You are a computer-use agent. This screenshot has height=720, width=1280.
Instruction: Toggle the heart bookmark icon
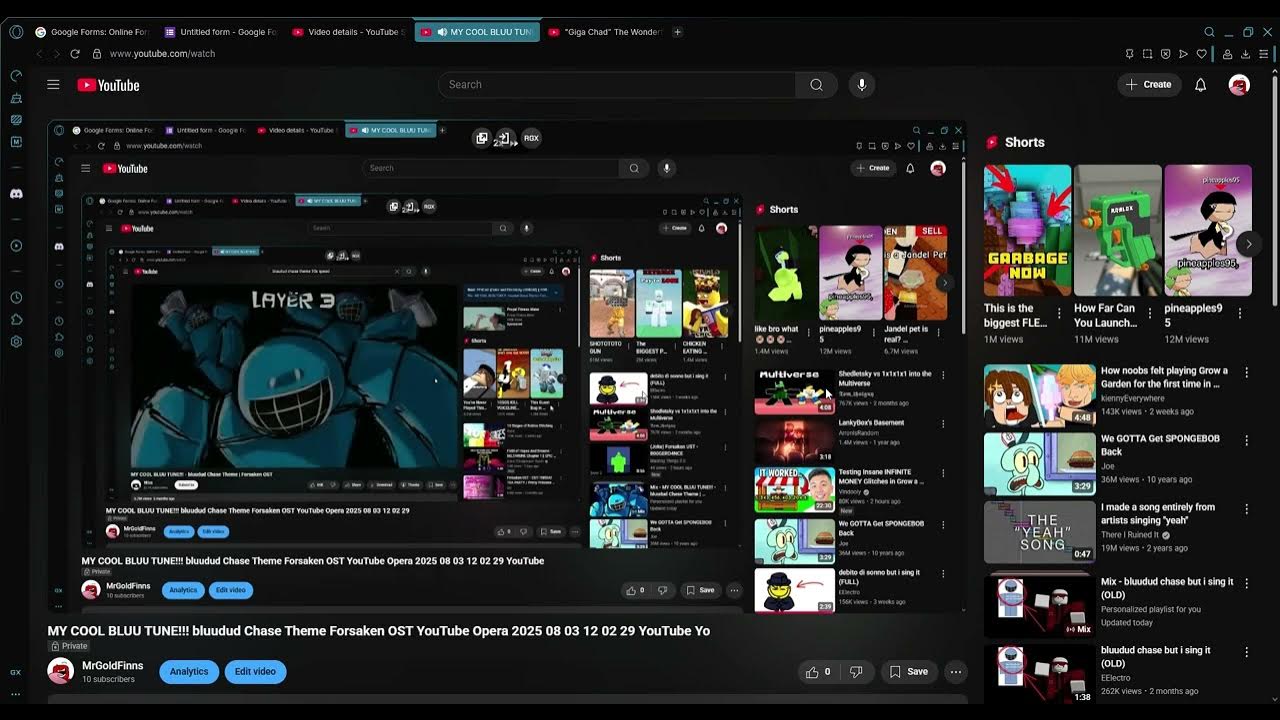(1202, 54)
